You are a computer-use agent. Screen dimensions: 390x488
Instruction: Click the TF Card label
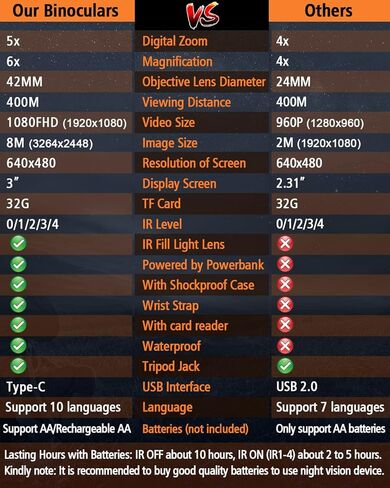click(161, 204)
